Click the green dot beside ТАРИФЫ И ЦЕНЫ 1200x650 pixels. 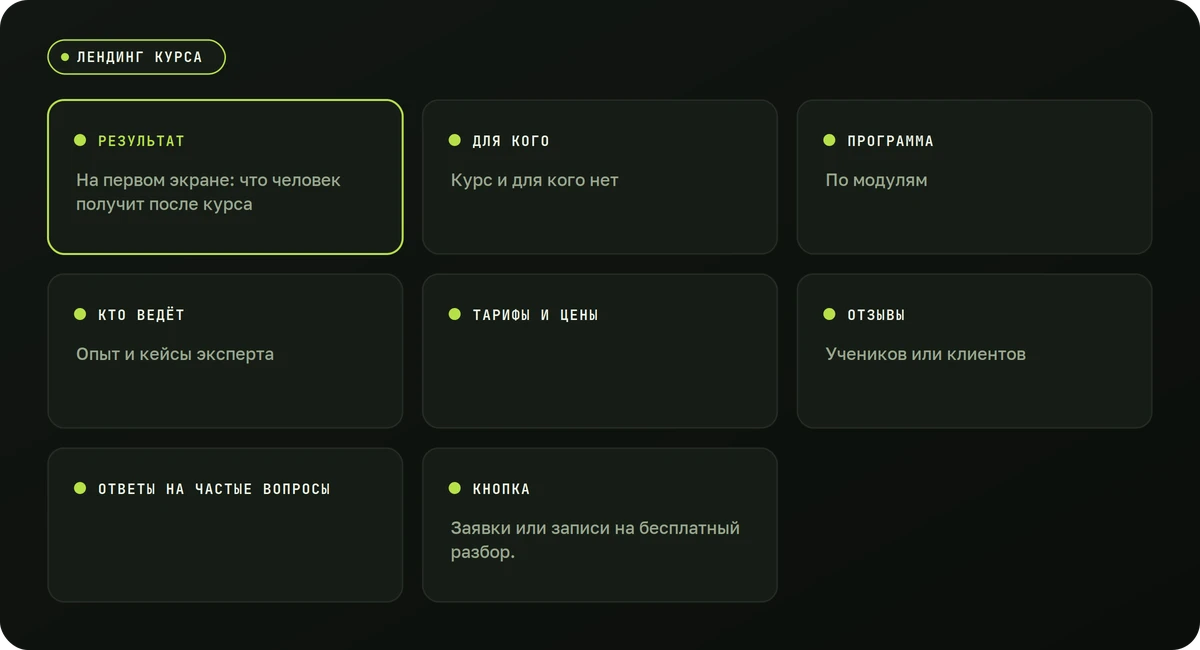[454, 314]
